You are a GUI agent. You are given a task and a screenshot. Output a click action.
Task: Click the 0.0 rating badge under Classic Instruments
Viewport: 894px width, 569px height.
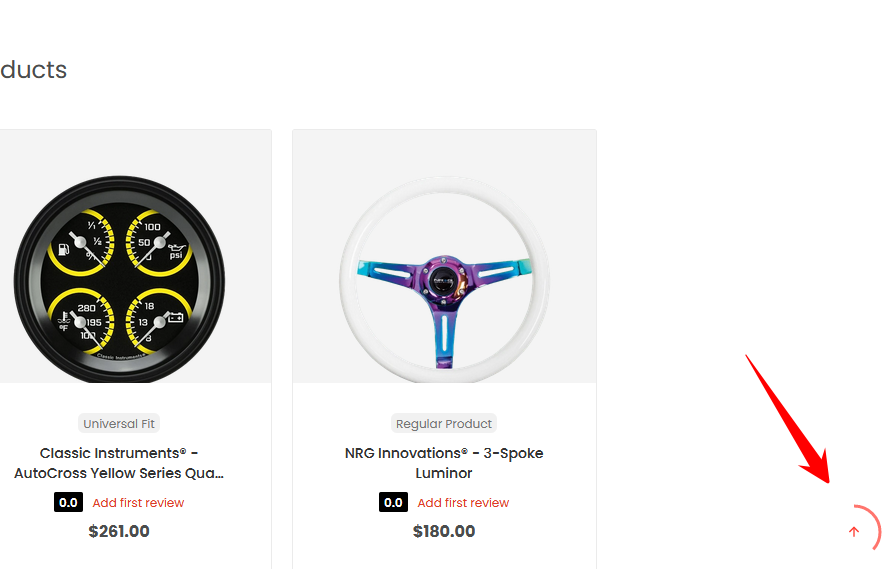(x=68, y=502)
